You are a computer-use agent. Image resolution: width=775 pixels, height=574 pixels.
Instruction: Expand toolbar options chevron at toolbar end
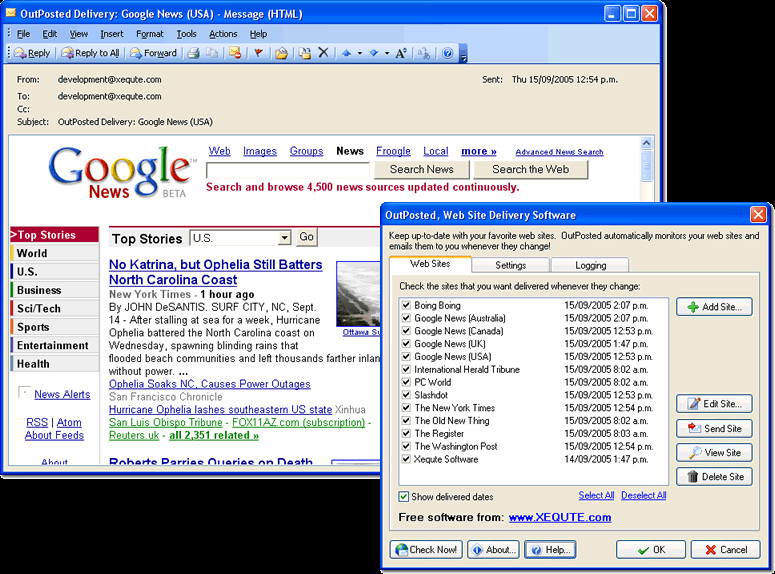point(463,53)
